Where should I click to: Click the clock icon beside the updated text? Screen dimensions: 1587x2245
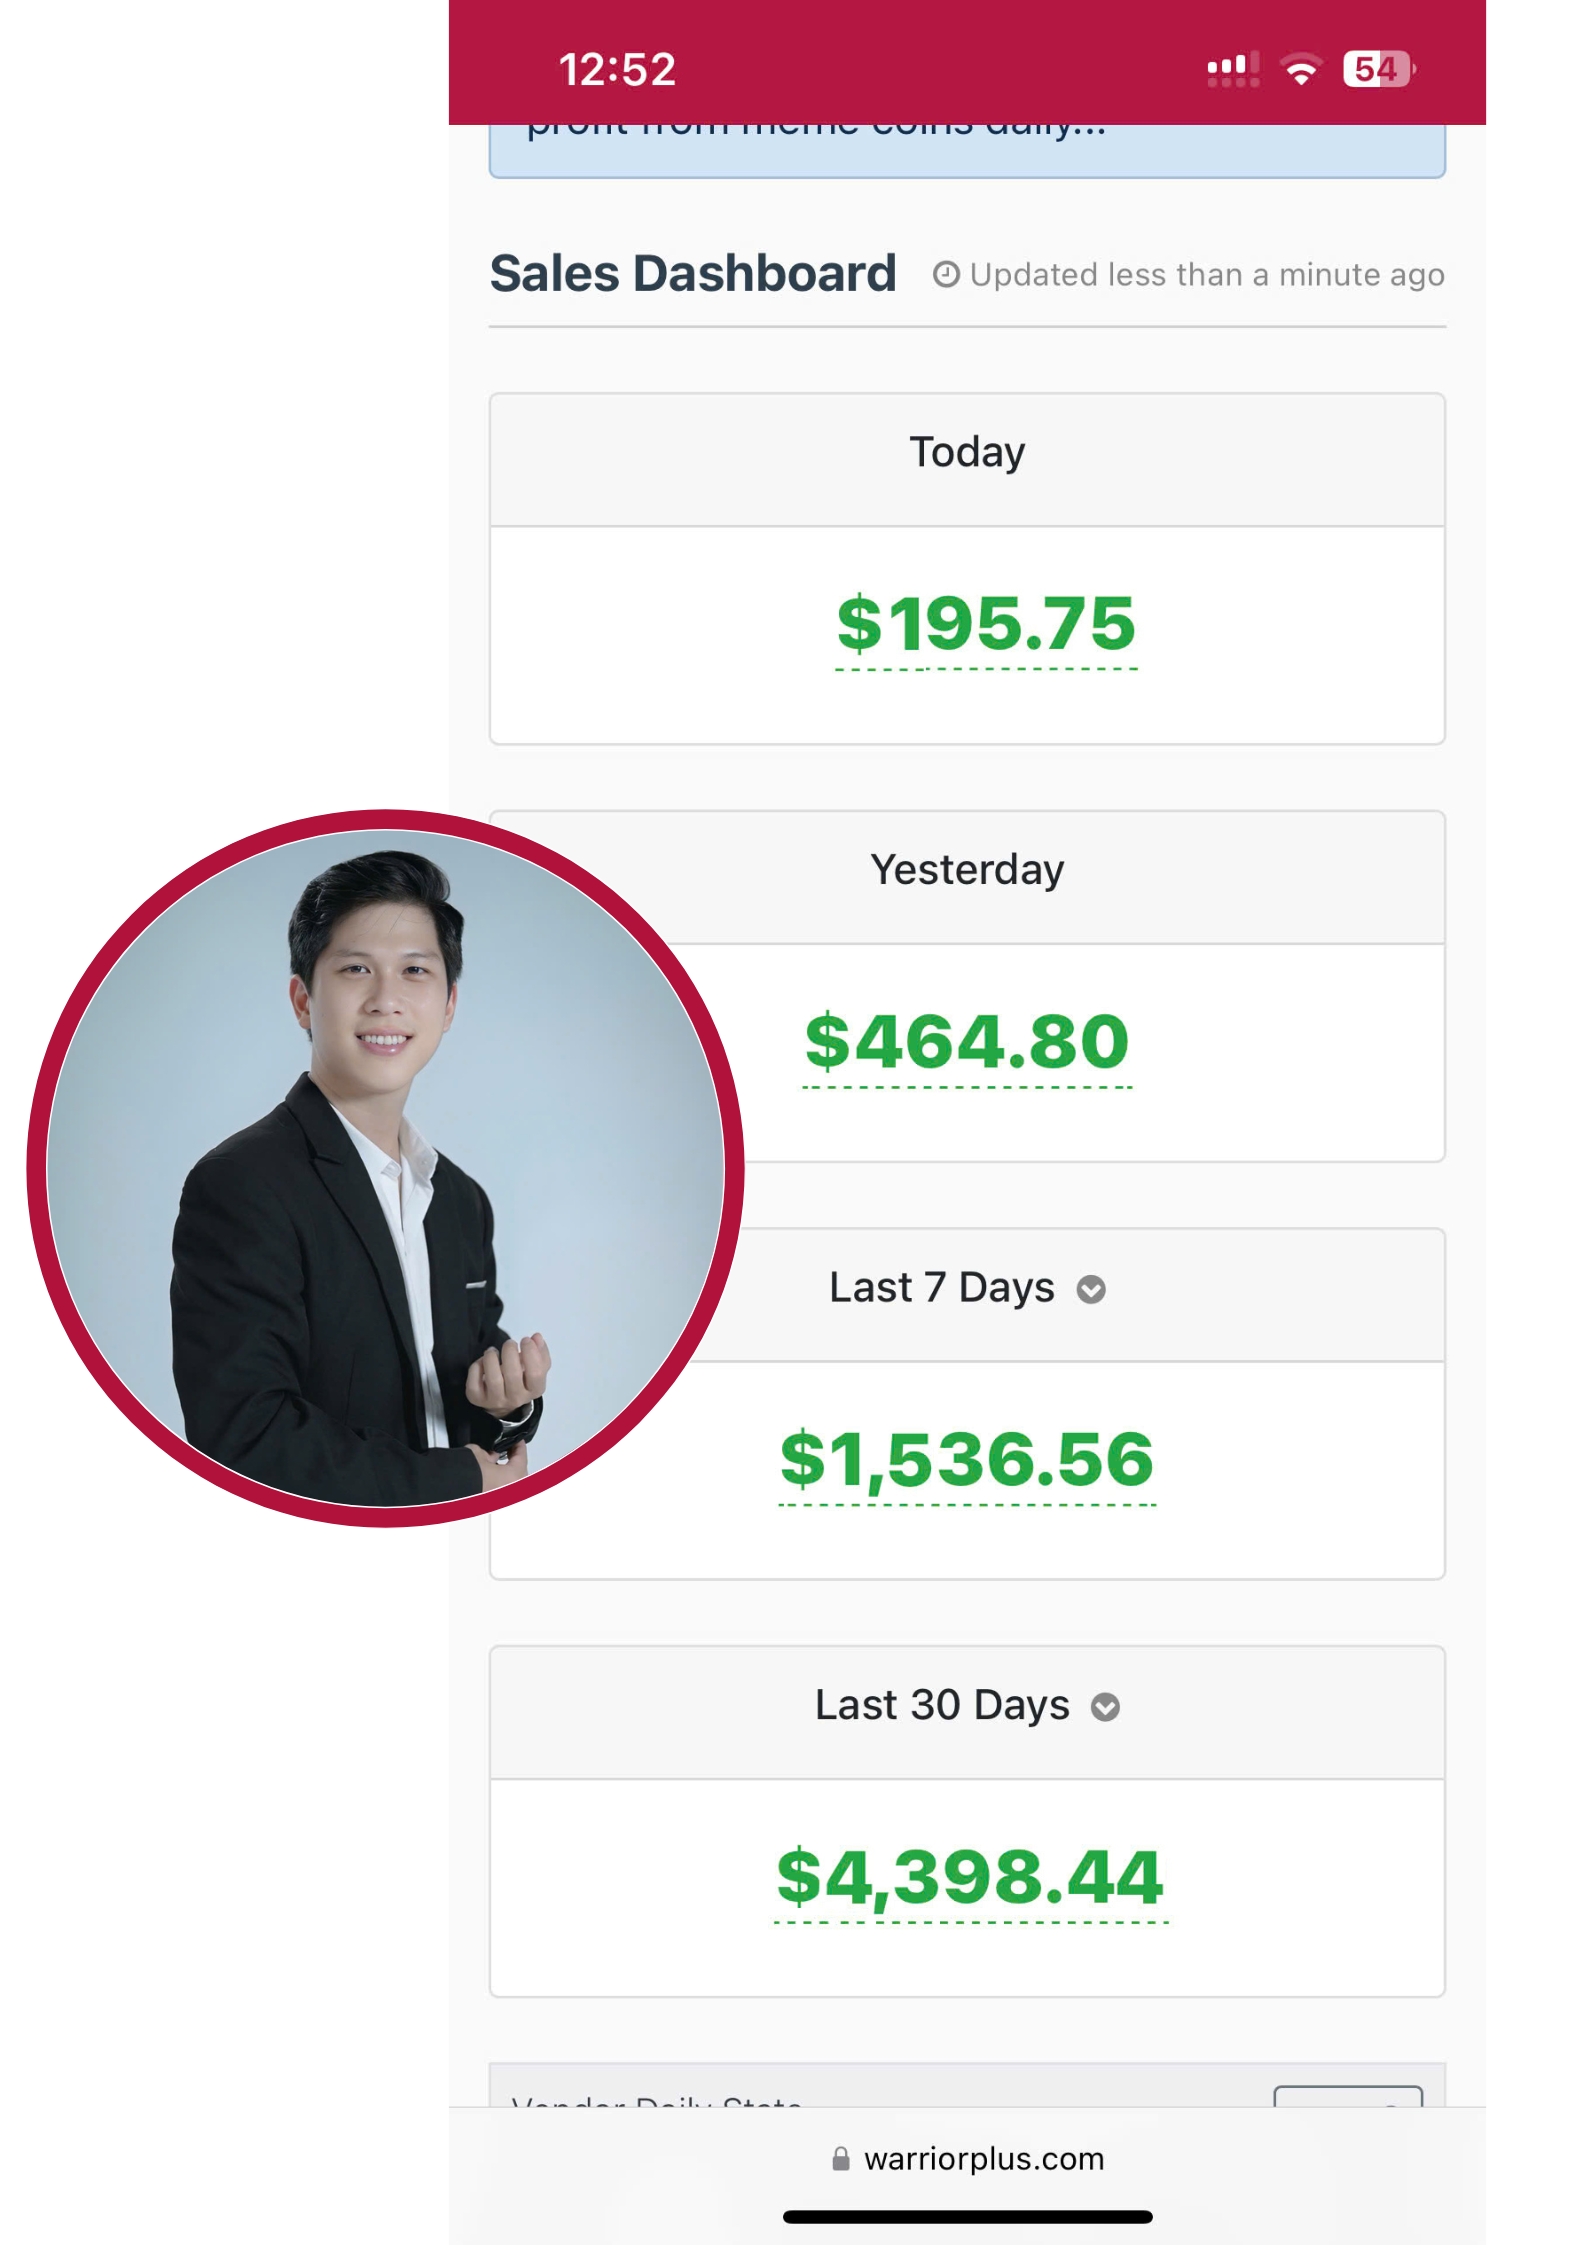945,274
